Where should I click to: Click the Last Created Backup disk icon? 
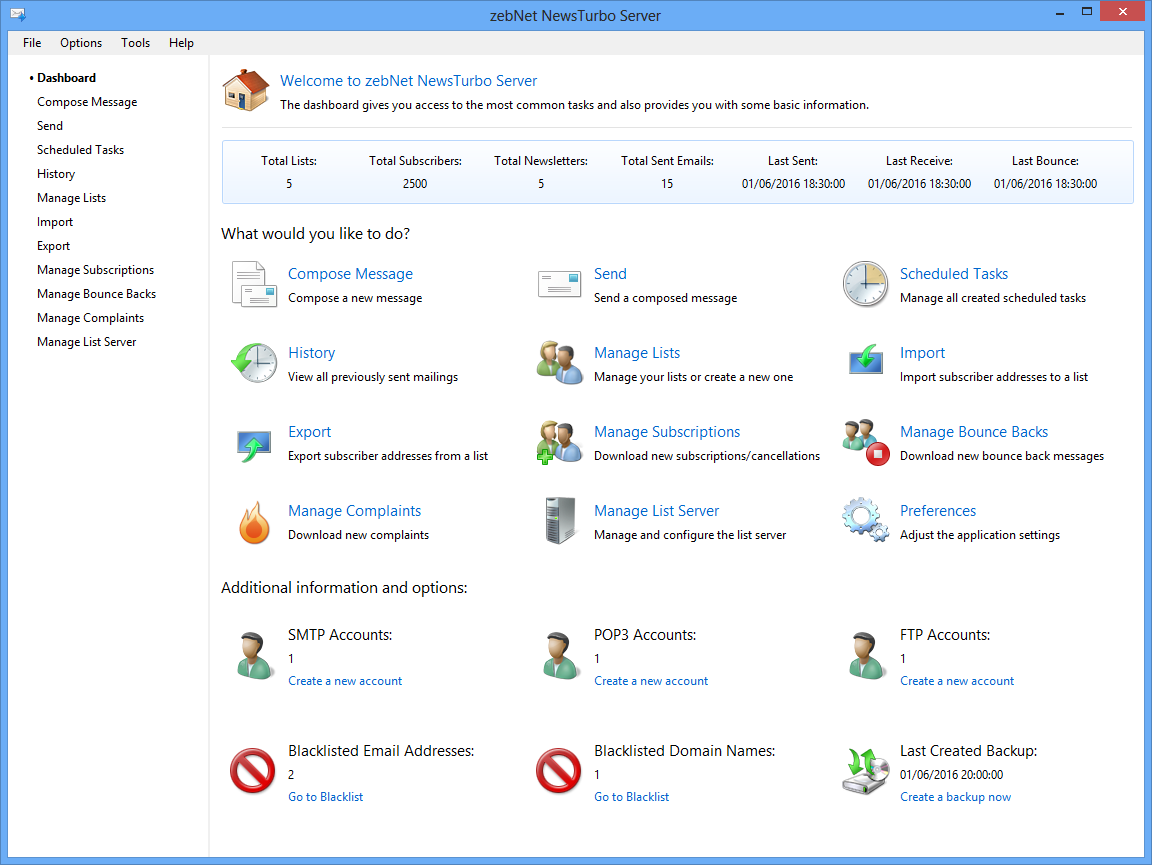[865, 772]
